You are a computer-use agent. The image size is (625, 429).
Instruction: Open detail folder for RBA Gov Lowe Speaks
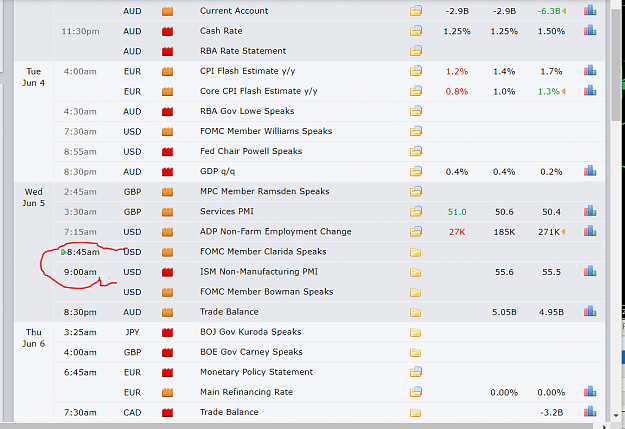coord(416,111)
